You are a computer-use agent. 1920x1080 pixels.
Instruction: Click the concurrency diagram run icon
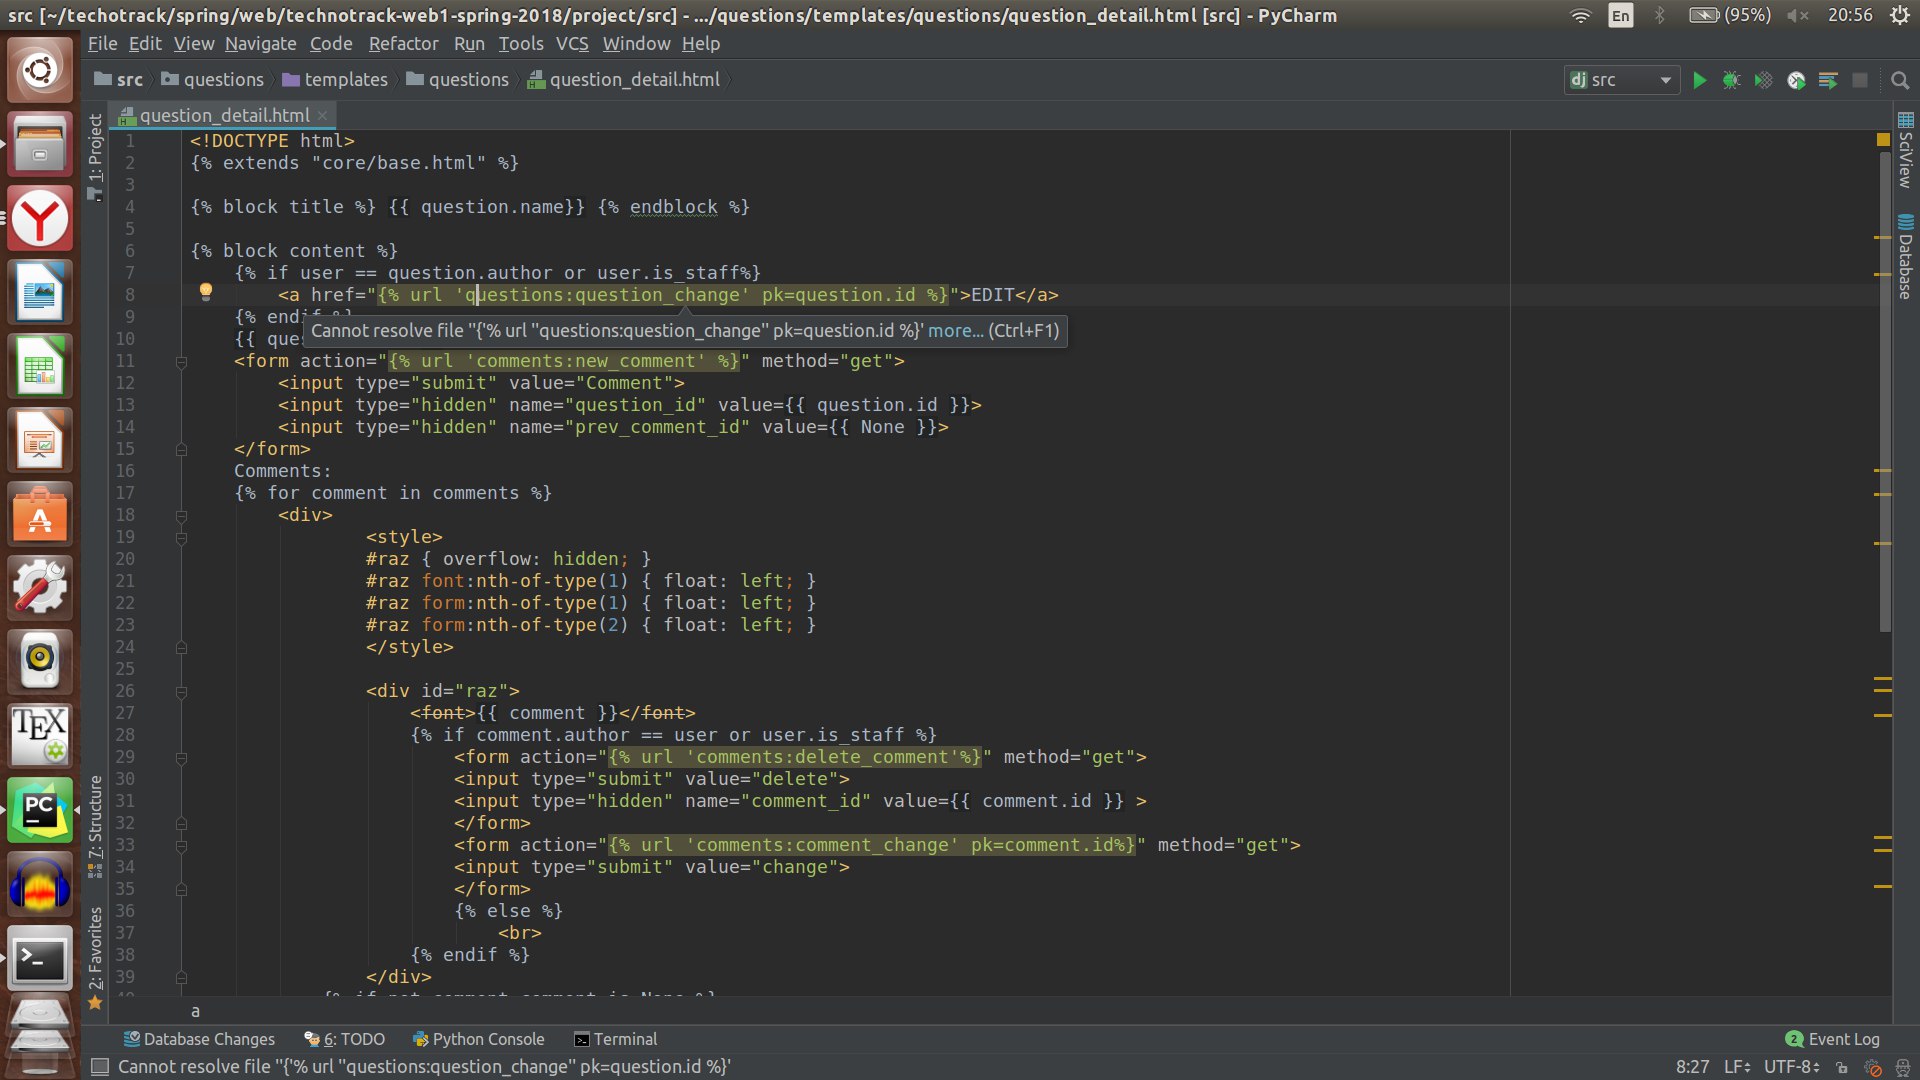coord(1828,80)
